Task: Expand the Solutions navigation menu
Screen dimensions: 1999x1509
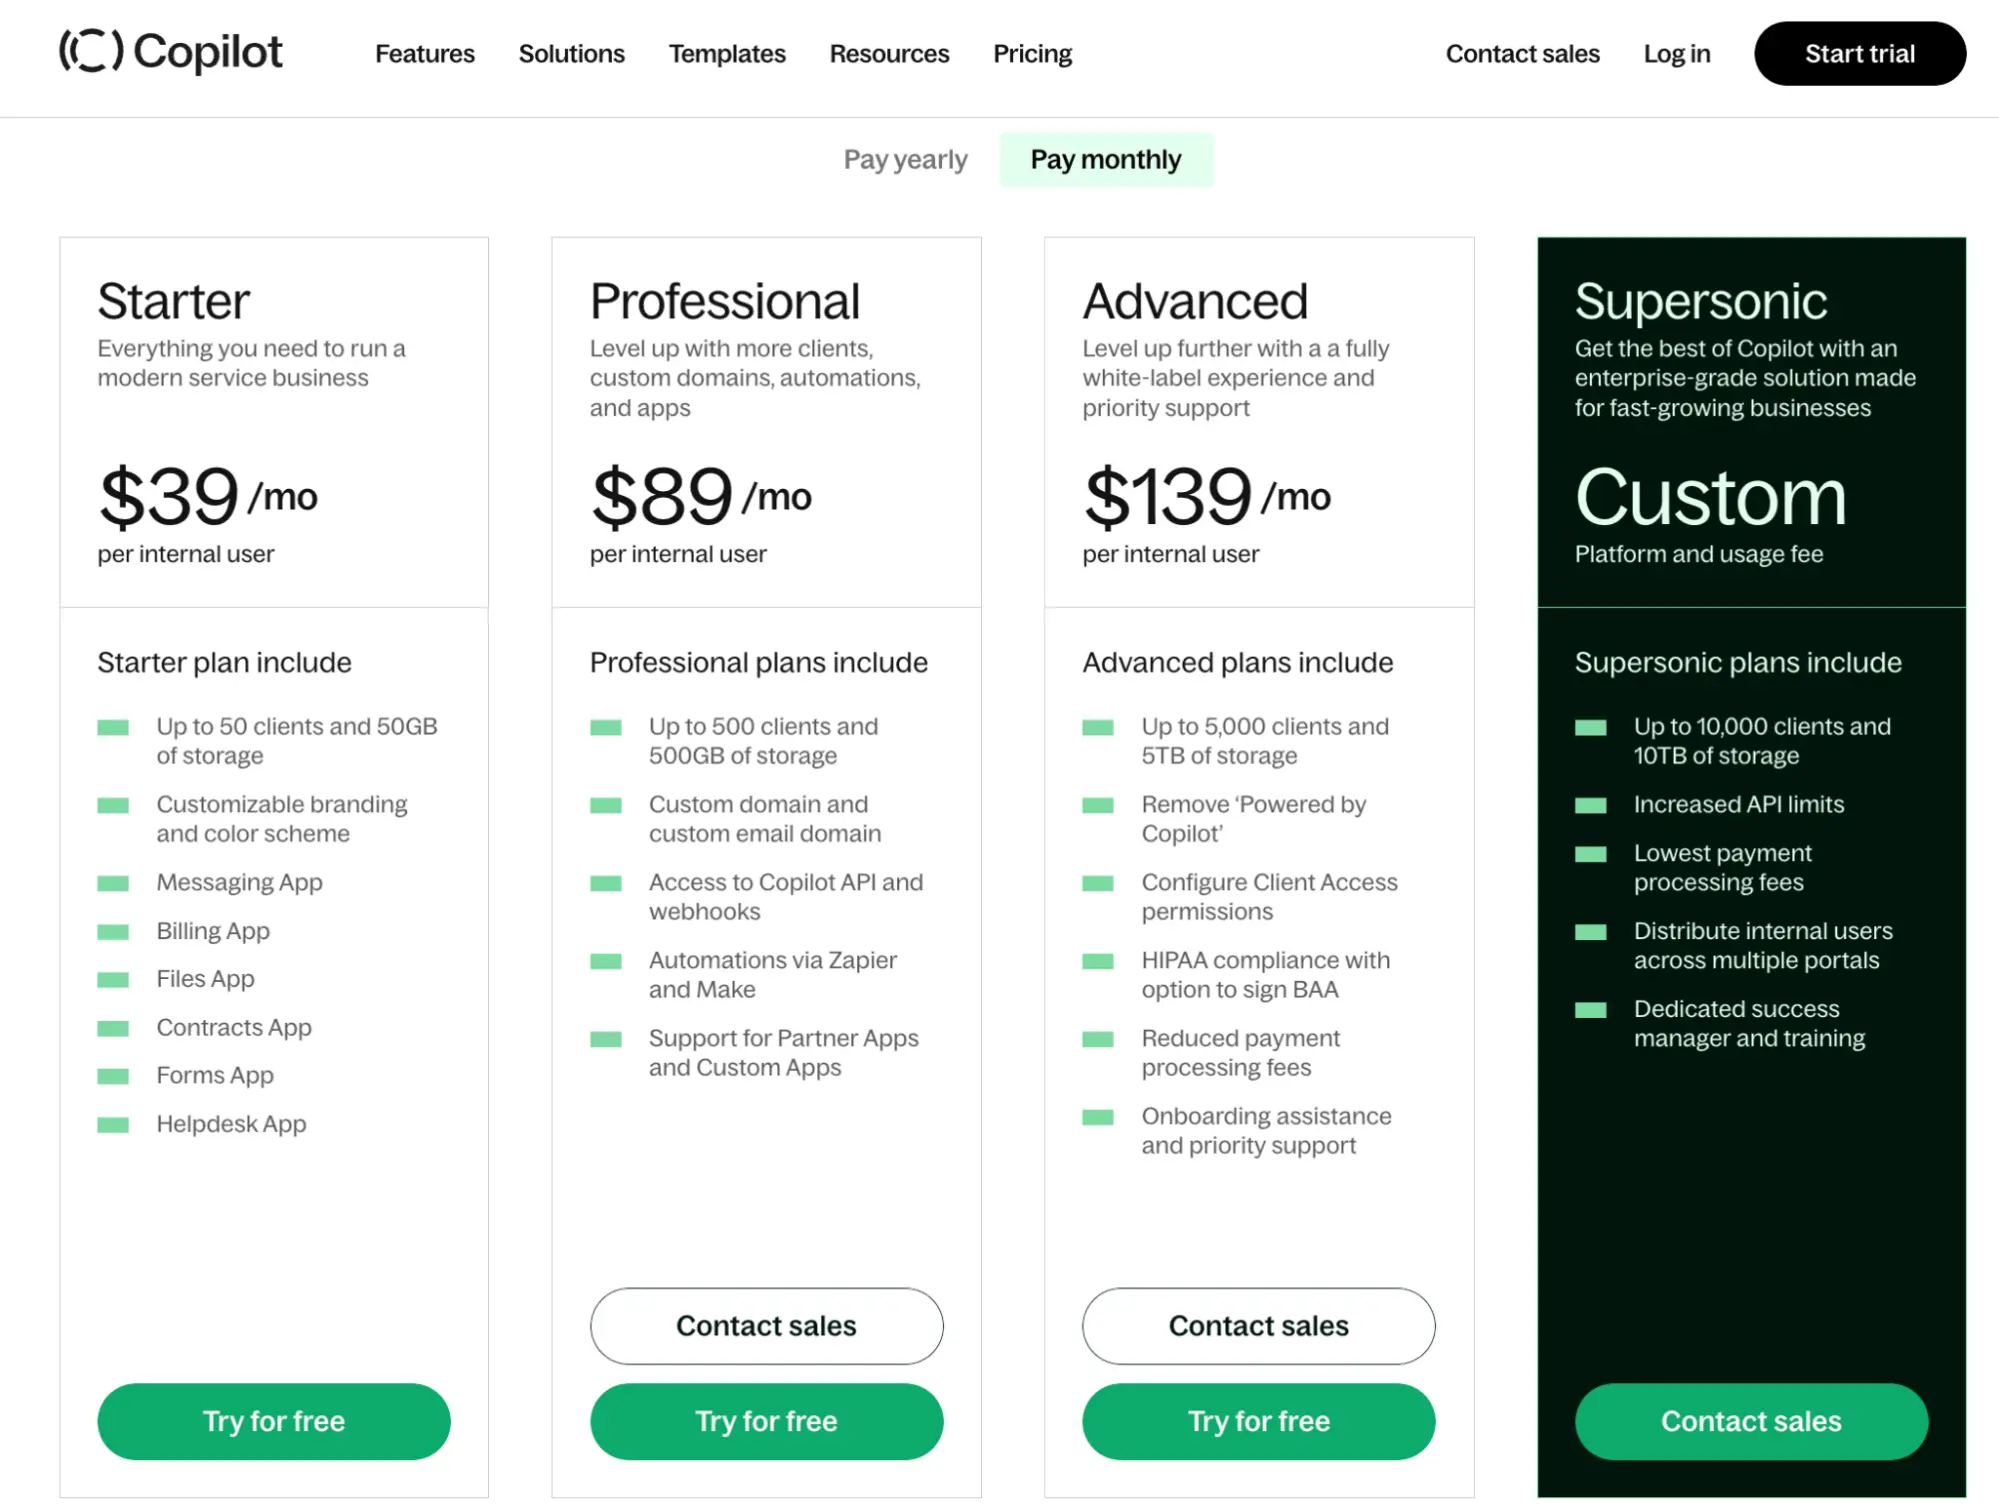Action: click(571, 54)
